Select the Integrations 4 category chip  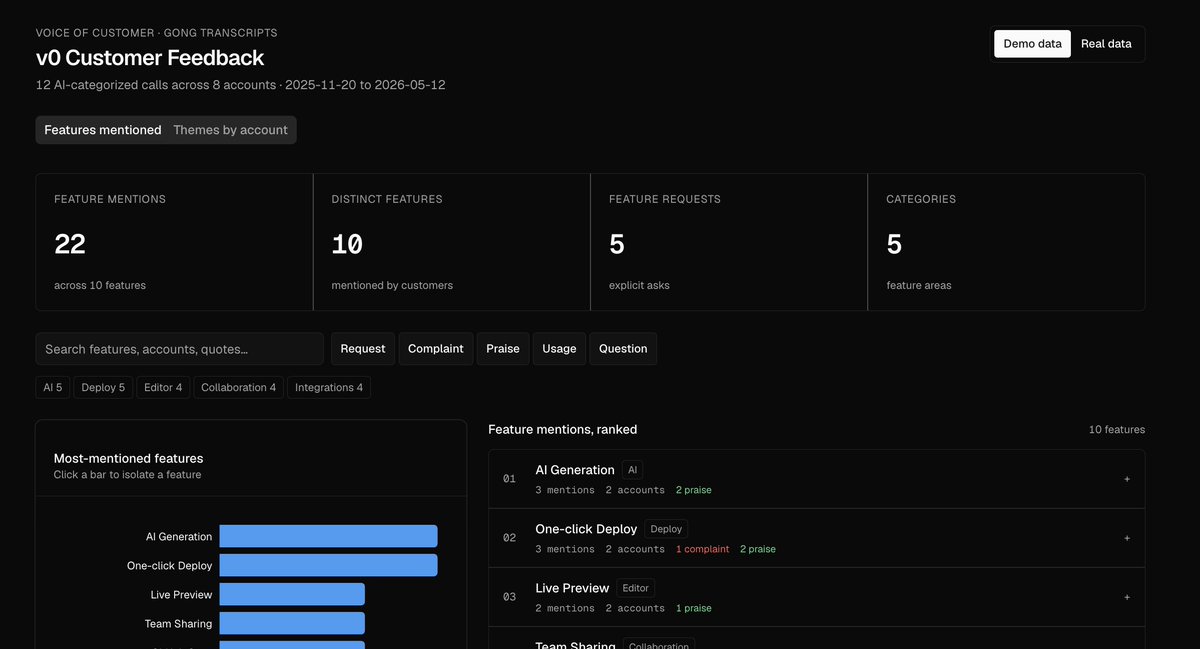coord(329,387)
